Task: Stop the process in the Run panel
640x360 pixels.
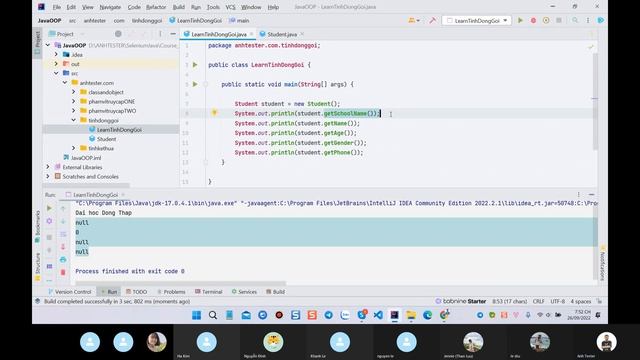Action: [49, 237]
